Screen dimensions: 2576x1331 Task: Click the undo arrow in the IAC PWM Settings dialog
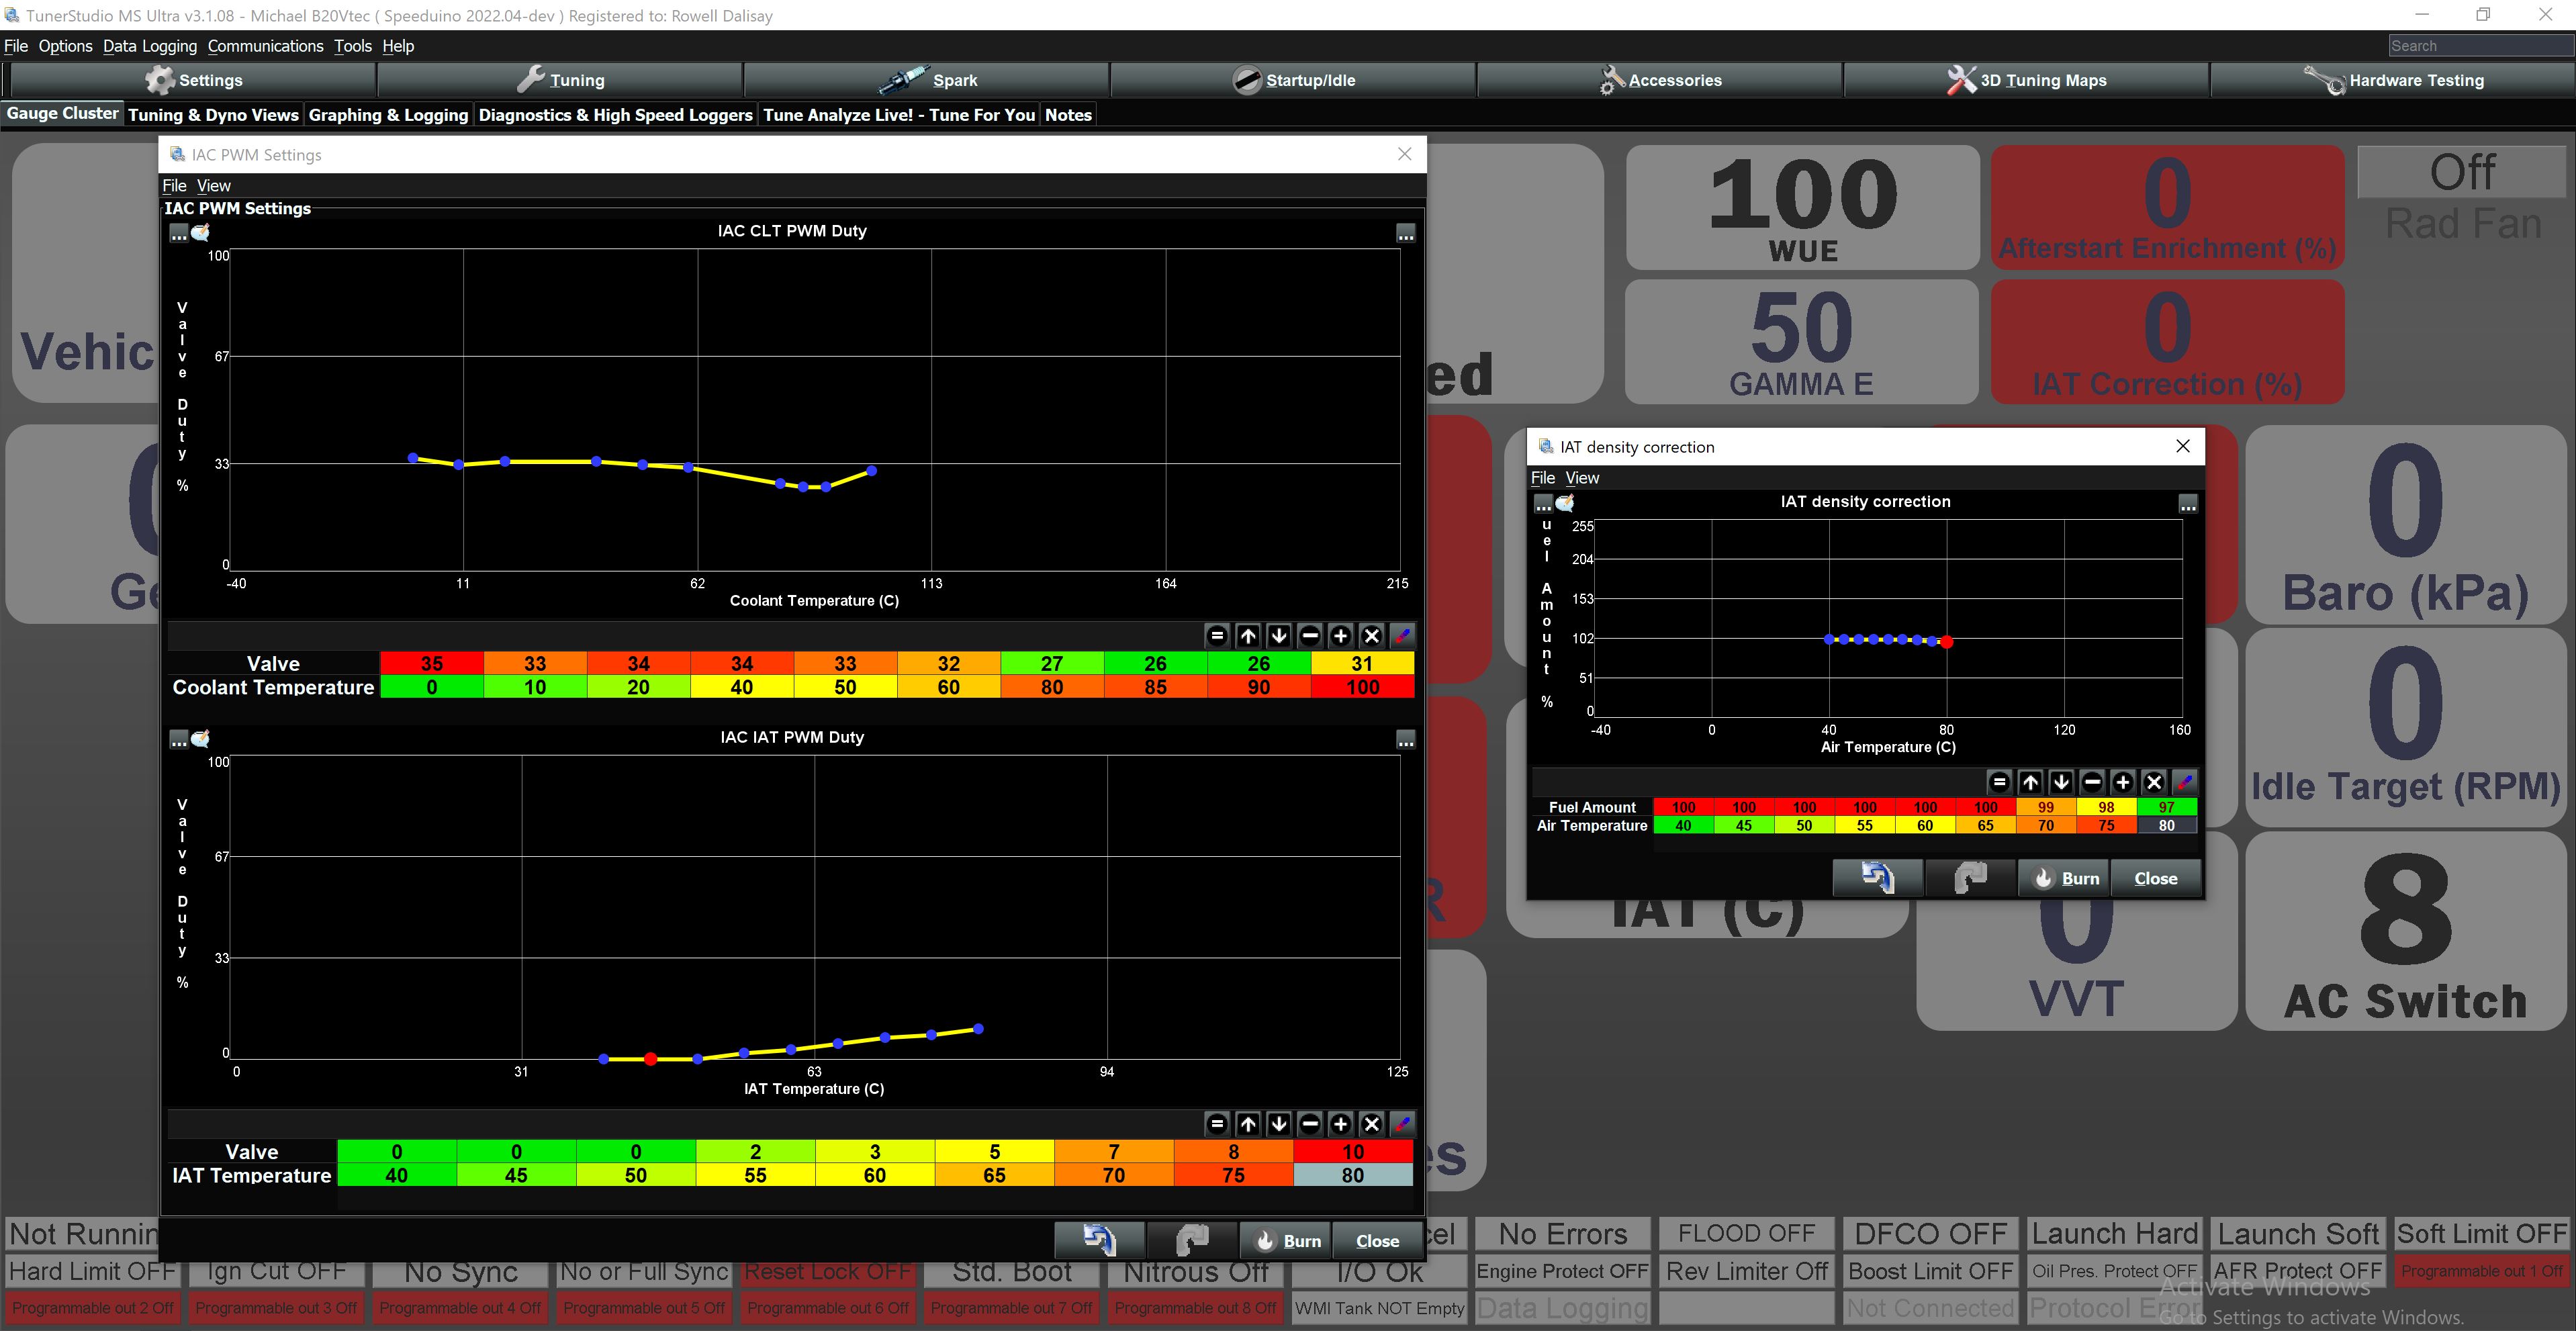tap(1099, 1241)
